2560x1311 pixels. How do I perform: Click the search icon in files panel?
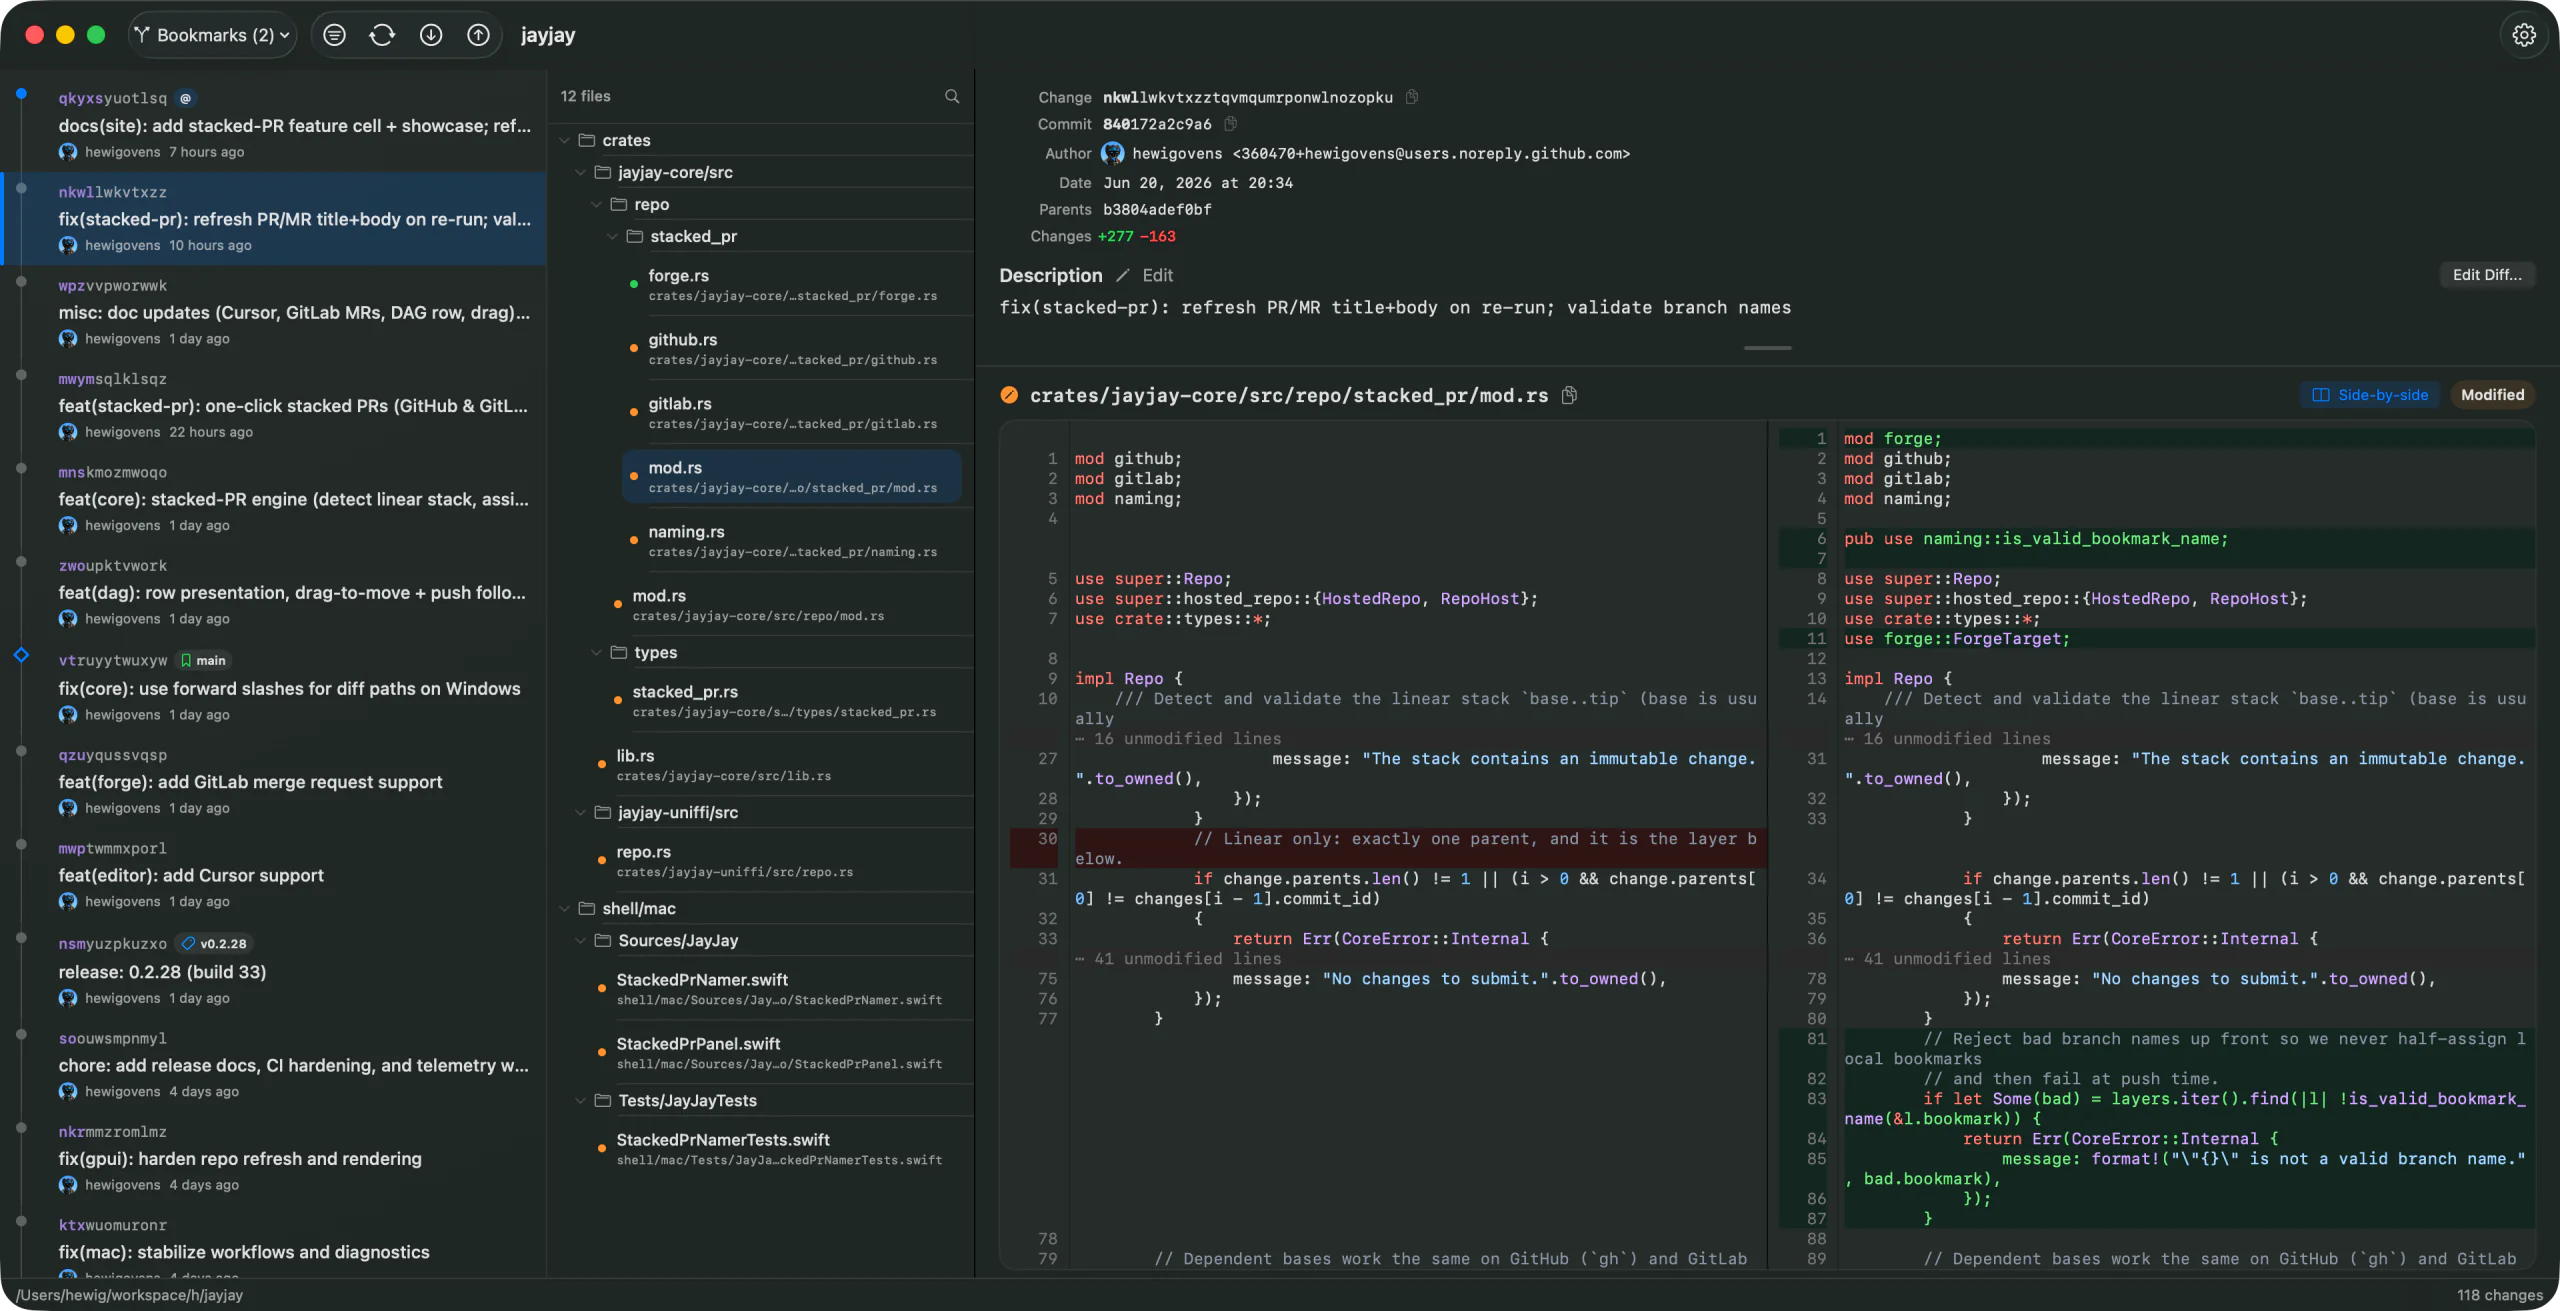[x=952, y=96]
